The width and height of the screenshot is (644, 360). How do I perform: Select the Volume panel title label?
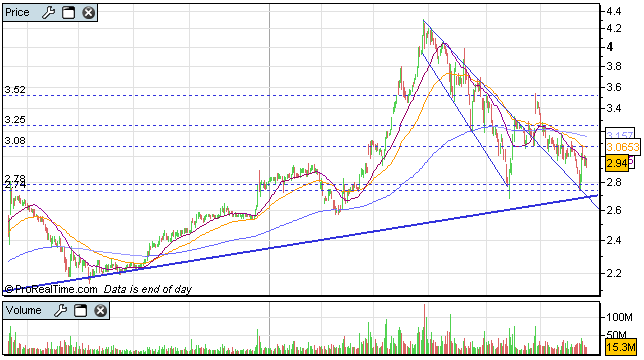[x=23, y=310]
